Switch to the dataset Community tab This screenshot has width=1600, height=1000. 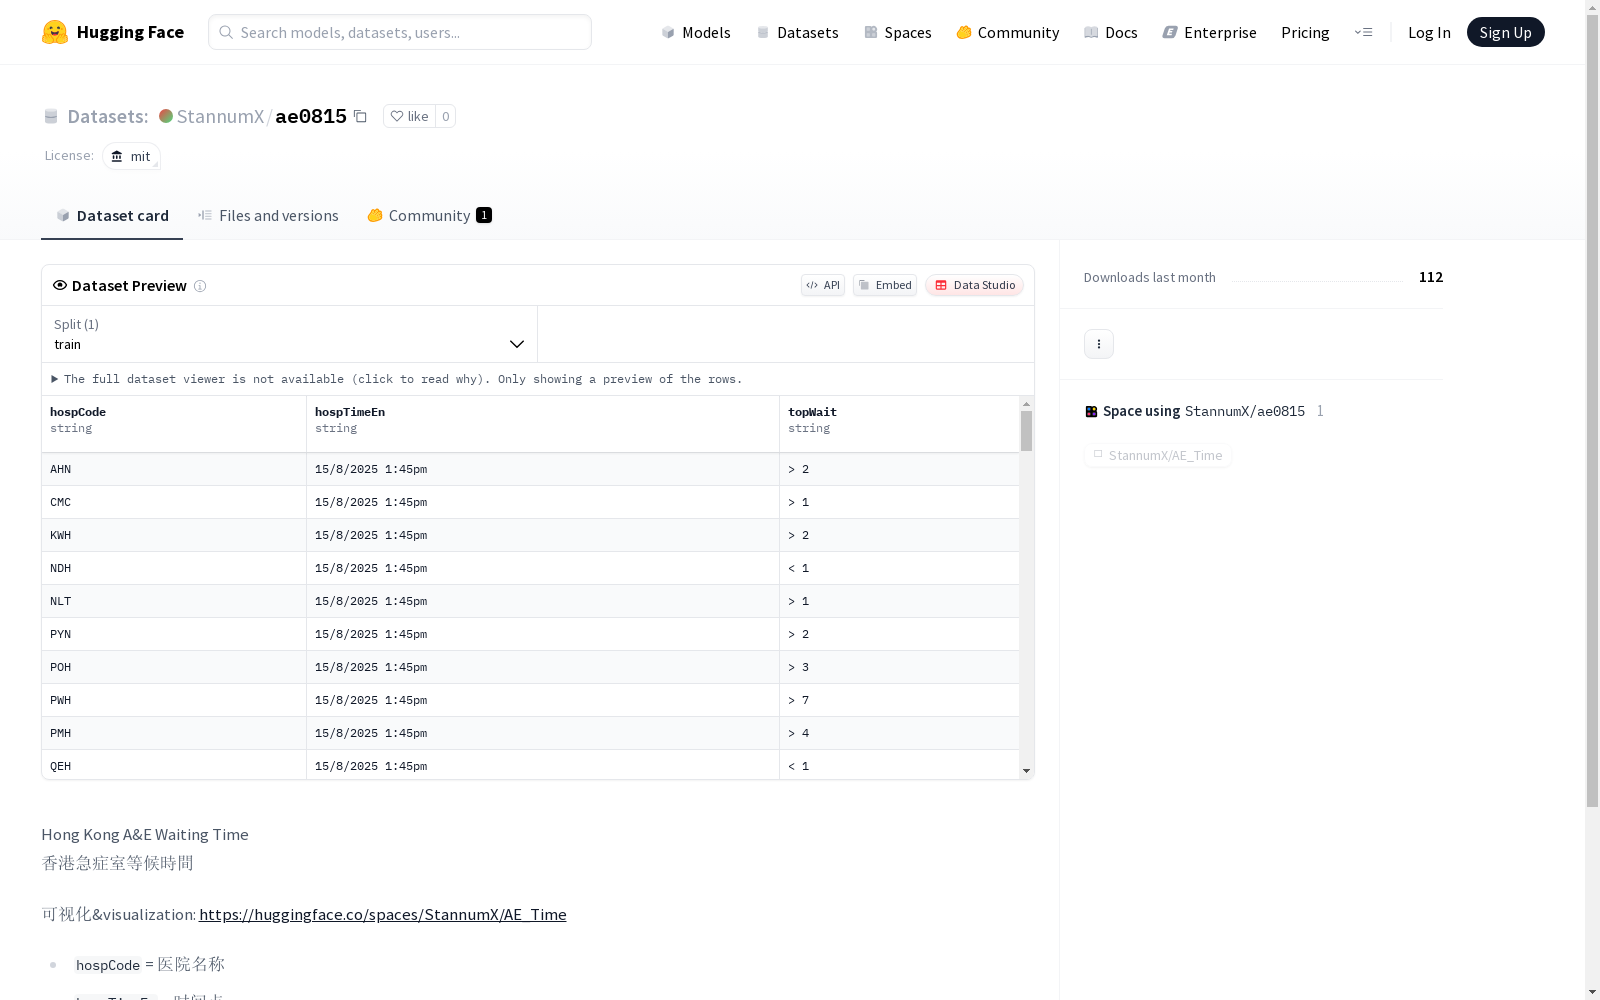click(x=430, y=216)
